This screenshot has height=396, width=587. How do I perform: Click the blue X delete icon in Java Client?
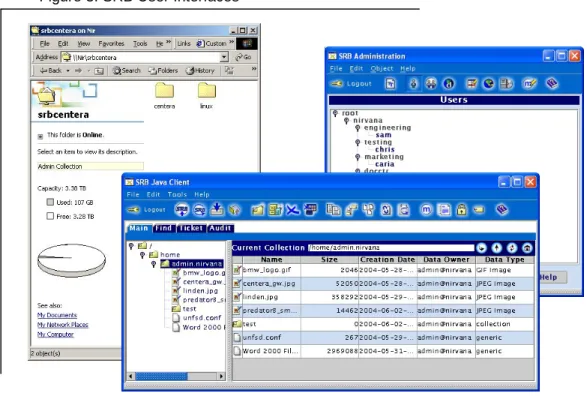click(x=293, y=210)
